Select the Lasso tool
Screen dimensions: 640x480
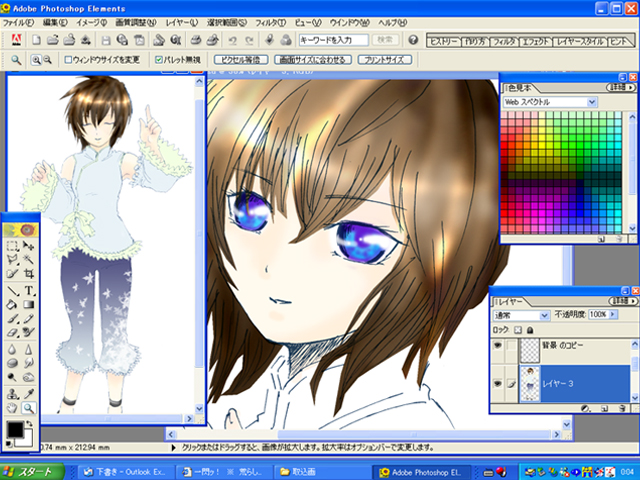pos(12,259)
